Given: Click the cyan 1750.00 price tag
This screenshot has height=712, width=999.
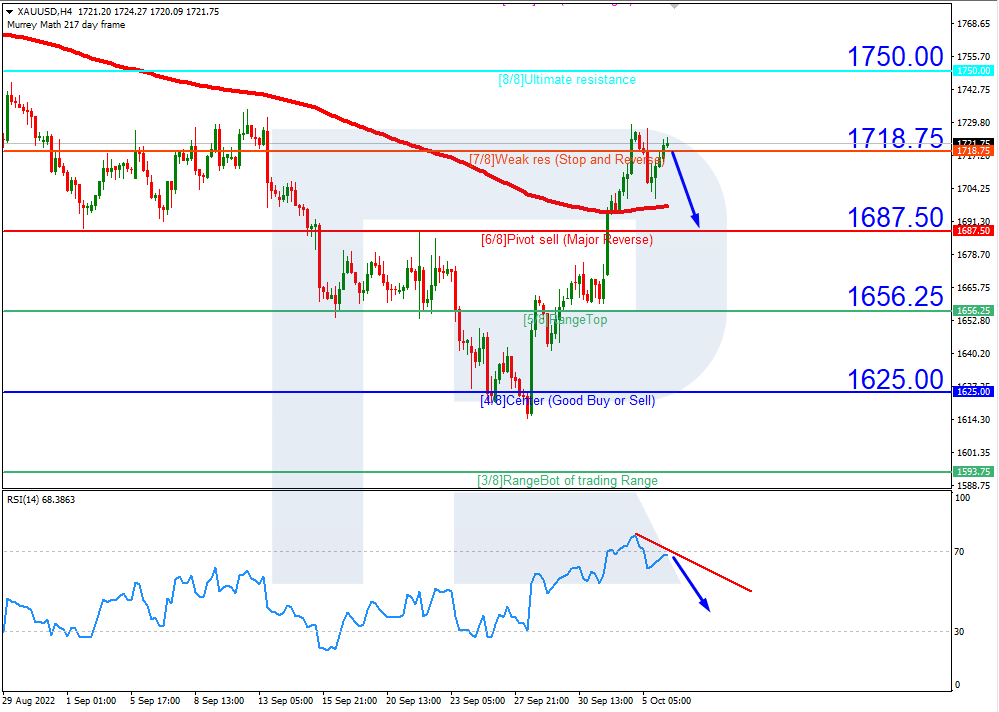Looking at the screenshot, I should click(971, 71).
